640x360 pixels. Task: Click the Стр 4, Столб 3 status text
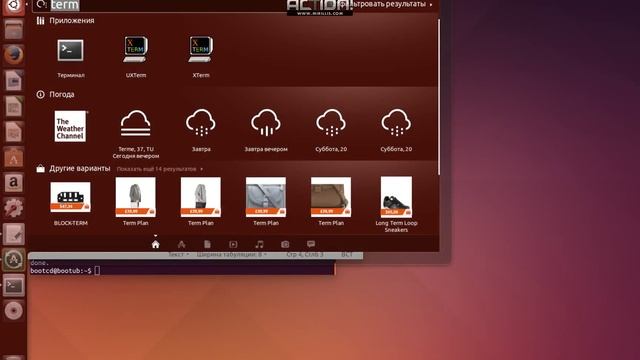pyautogui.click(x=305, y=254)
